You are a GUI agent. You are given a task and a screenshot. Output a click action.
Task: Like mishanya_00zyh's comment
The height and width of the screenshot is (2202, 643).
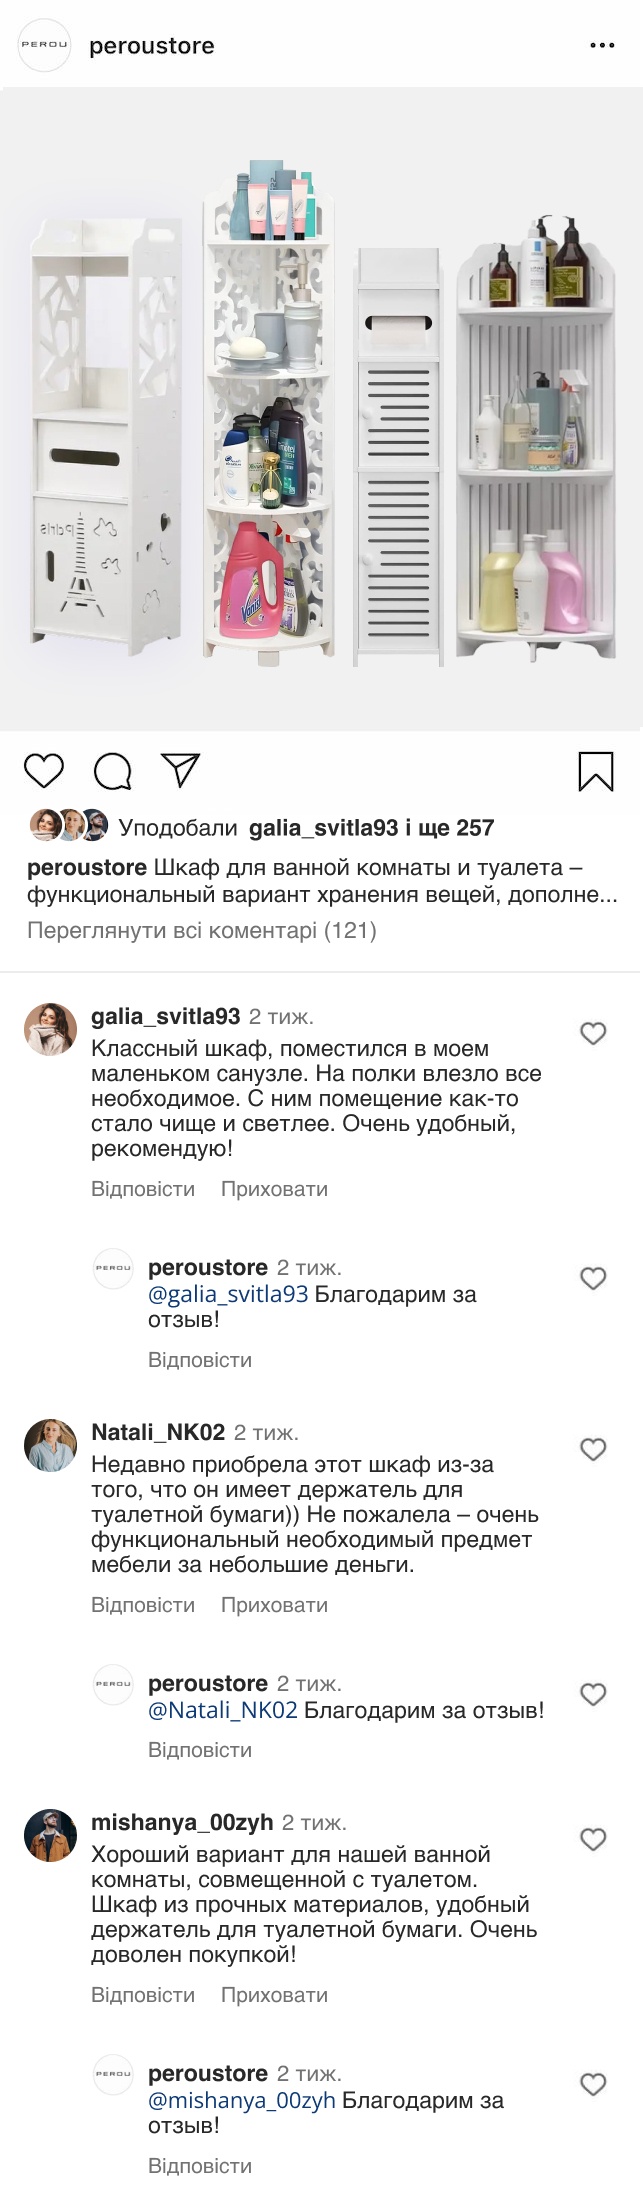pyautogui.click(x=593, y=1839)
